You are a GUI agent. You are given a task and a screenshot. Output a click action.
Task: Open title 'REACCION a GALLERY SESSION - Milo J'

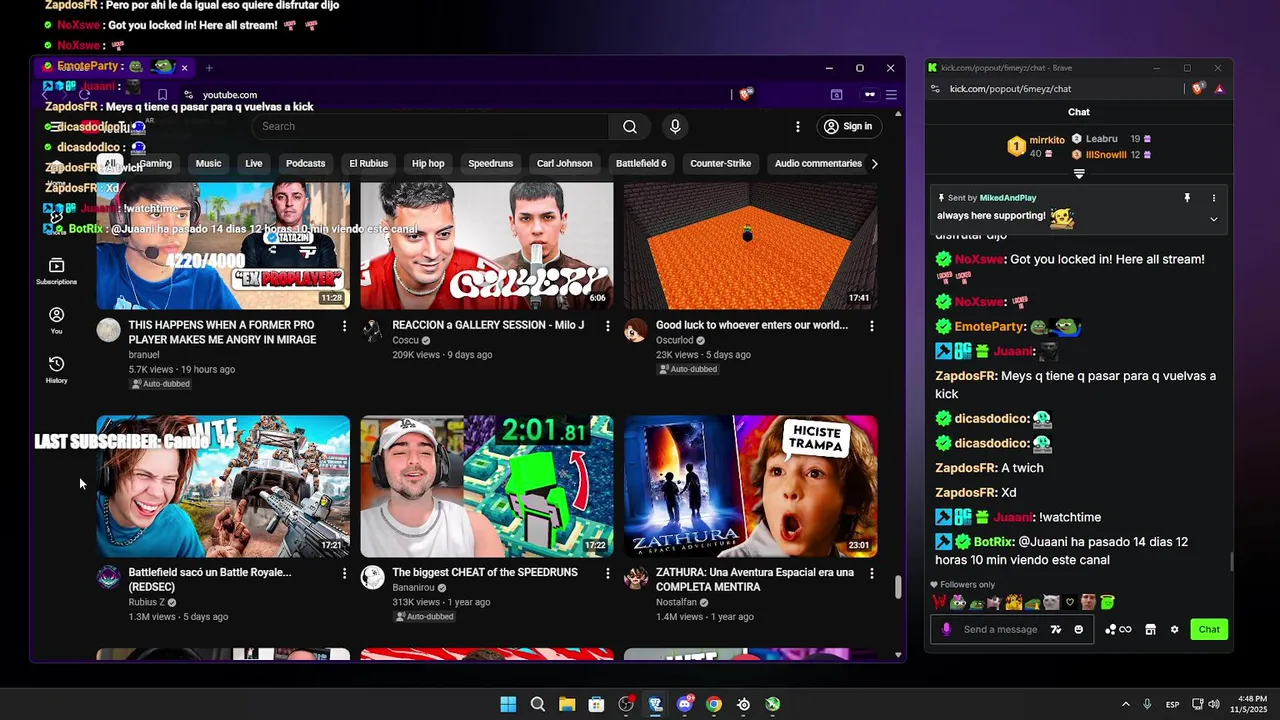click(x=488, y=325)
